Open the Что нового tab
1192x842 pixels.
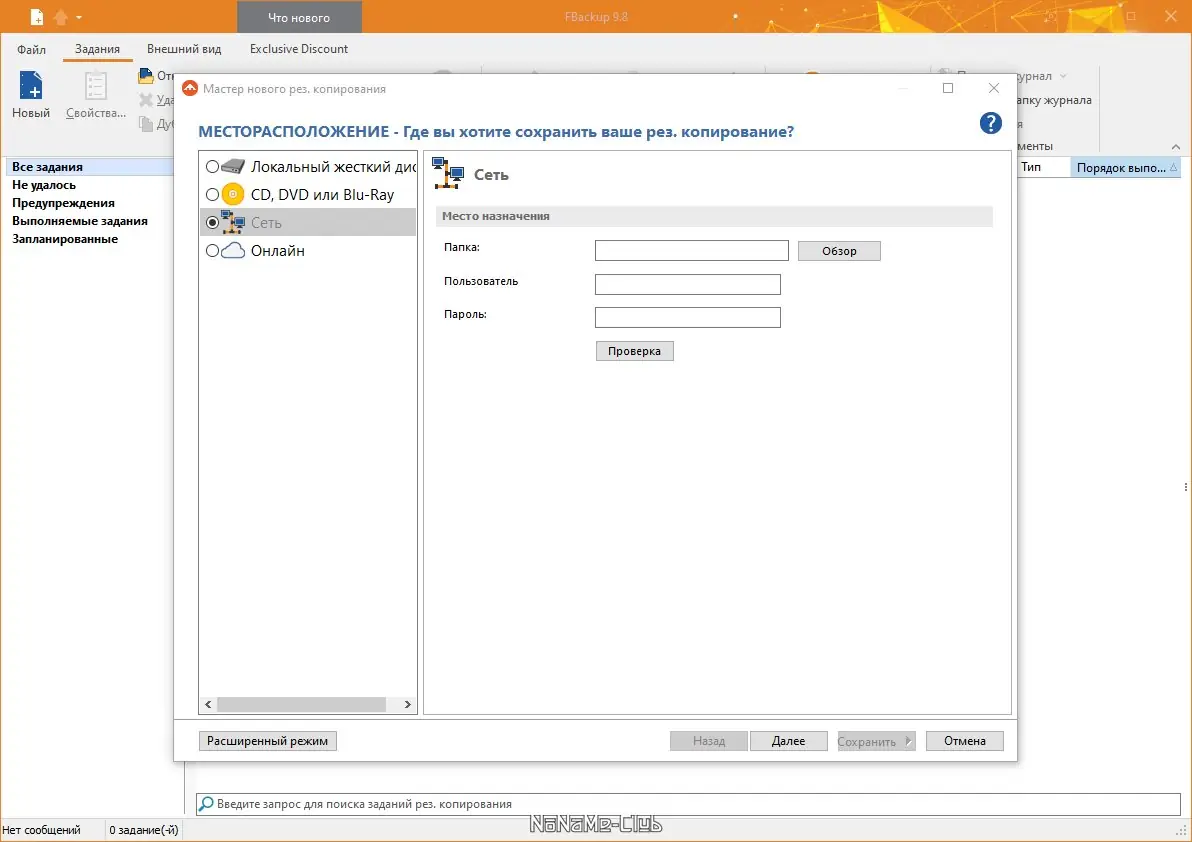click(299, 17)
